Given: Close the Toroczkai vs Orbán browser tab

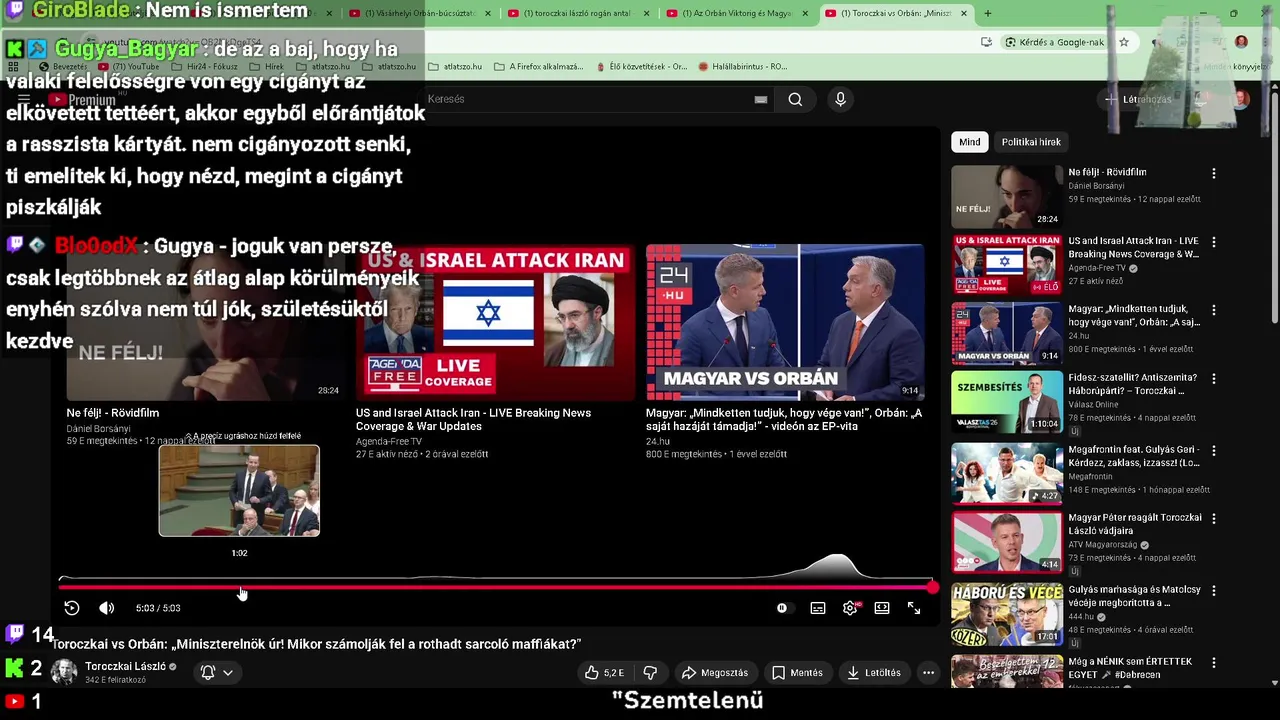Looking at the screenshot, I should click(x=964, y=14).
